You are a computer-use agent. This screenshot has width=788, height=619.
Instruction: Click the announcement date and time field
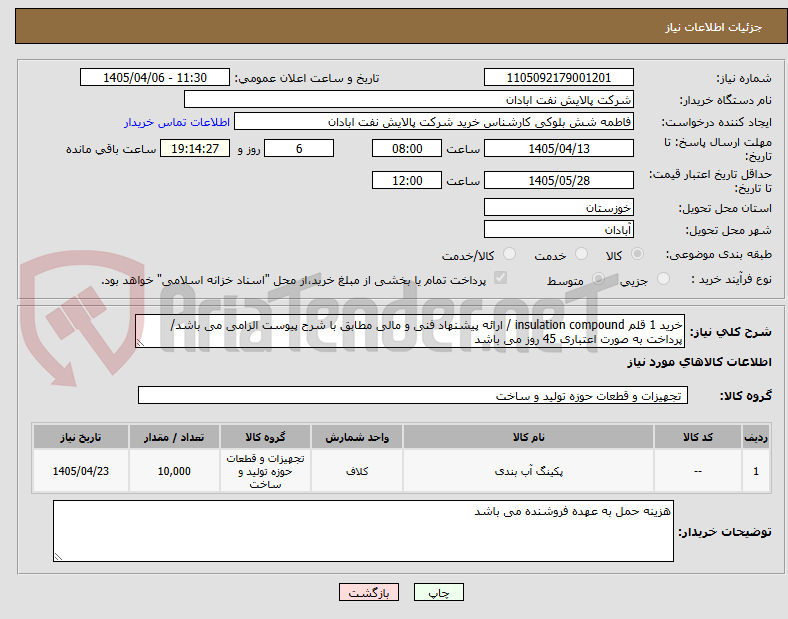click(155, 78)
